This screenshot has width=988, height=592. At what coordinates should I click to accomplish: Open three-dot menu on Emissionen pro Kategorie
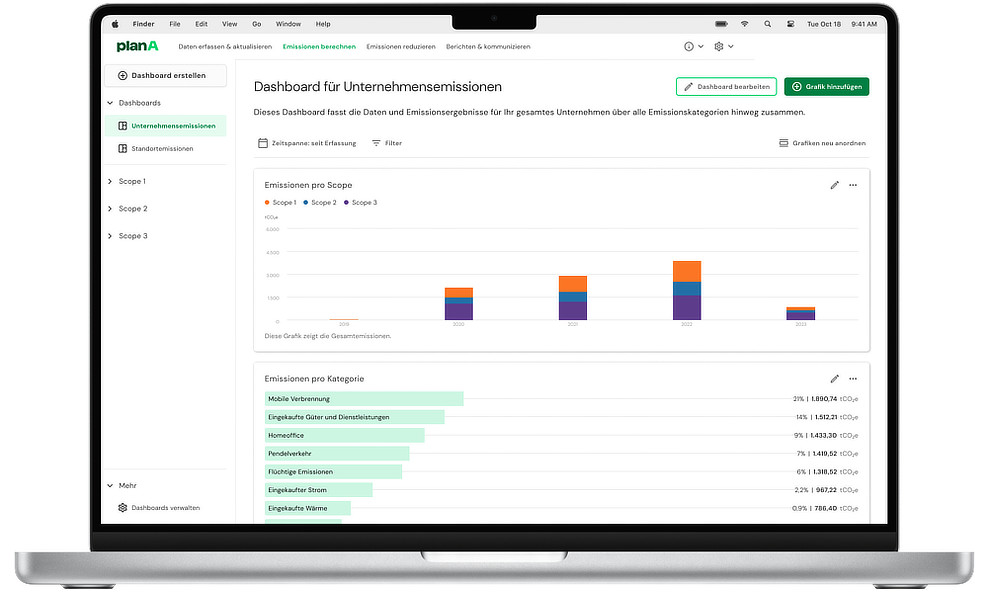(853, 379)
